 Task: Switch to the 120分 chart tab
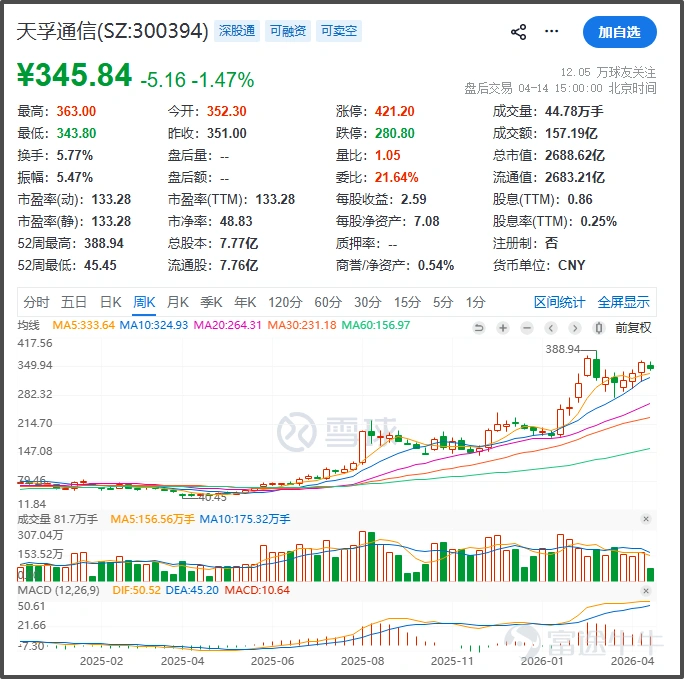(x=285, y=302)
